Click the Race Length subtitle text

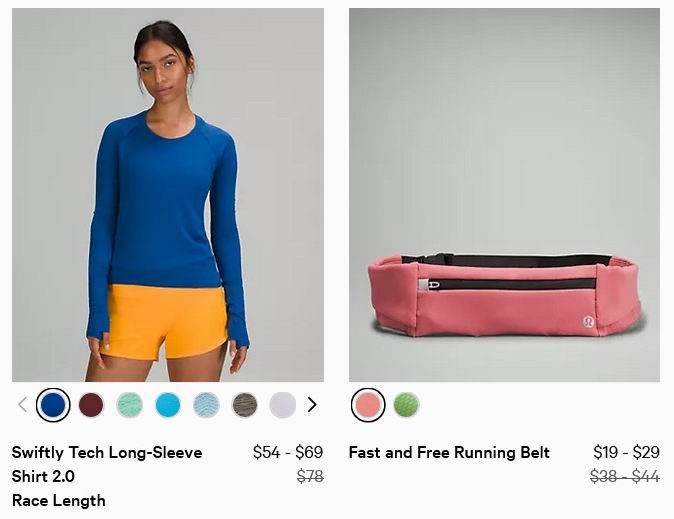[x=59, y=501]
